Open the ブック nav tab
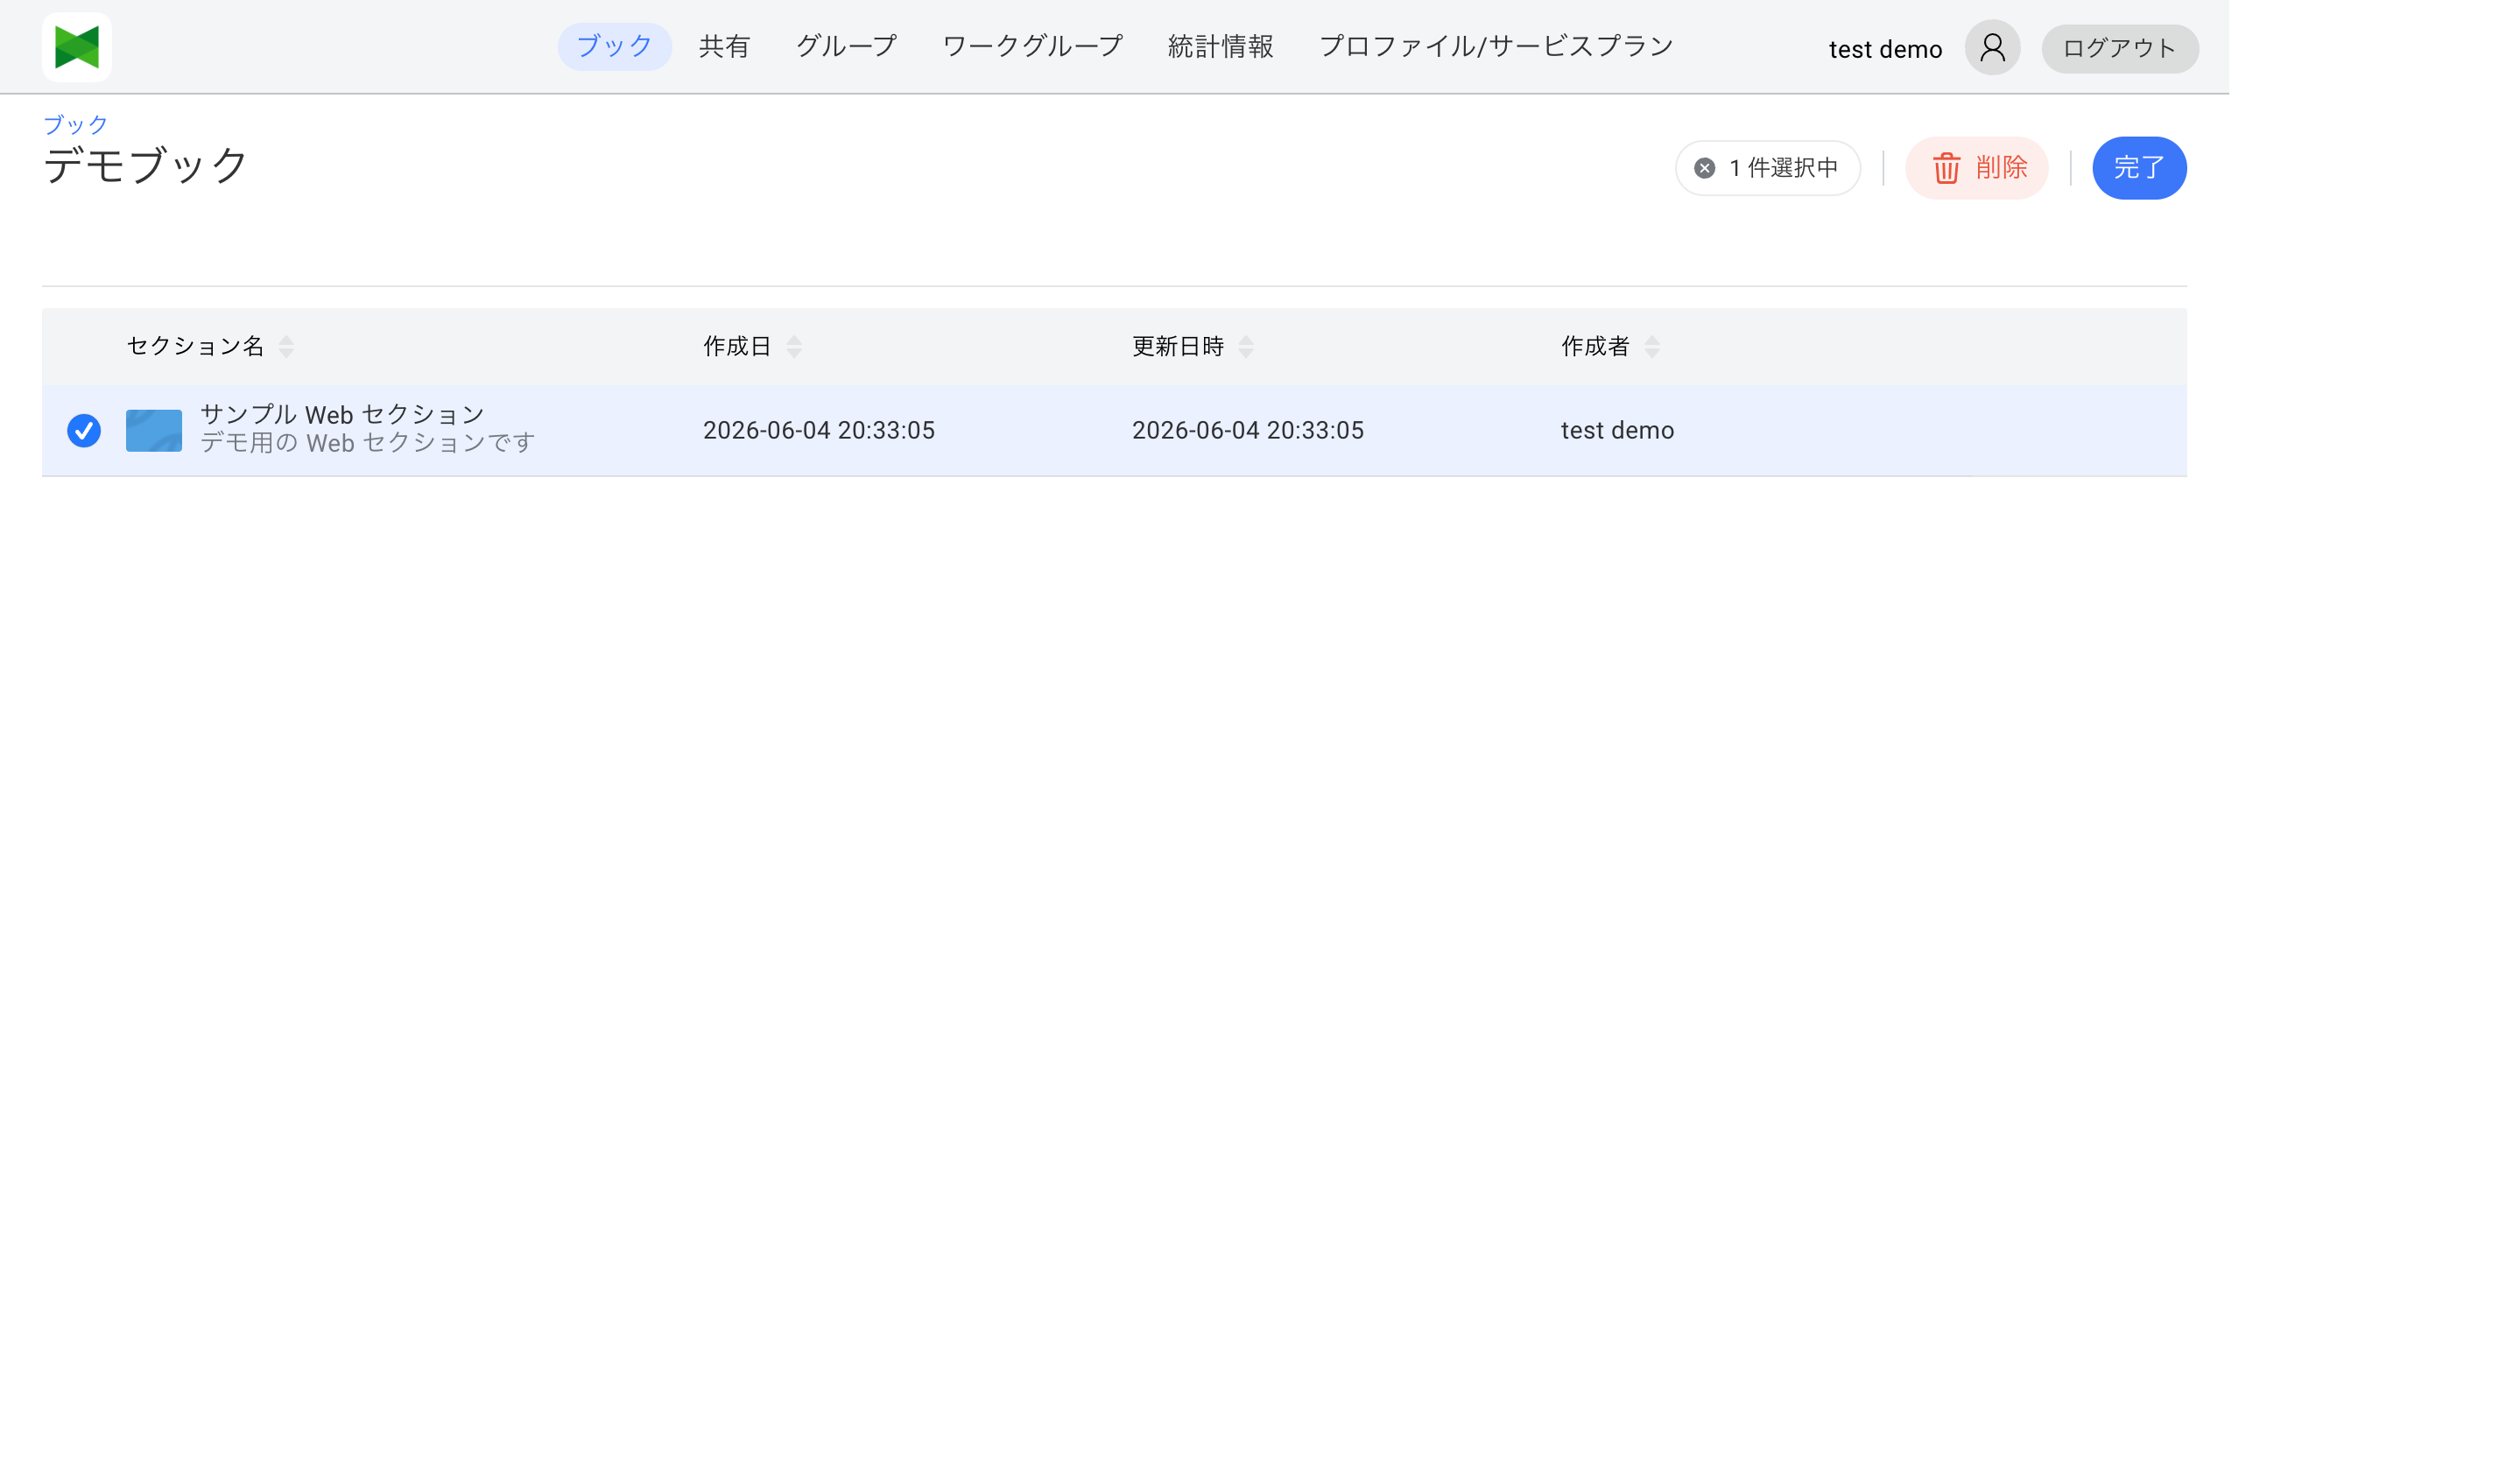 (x=615, y=47)
